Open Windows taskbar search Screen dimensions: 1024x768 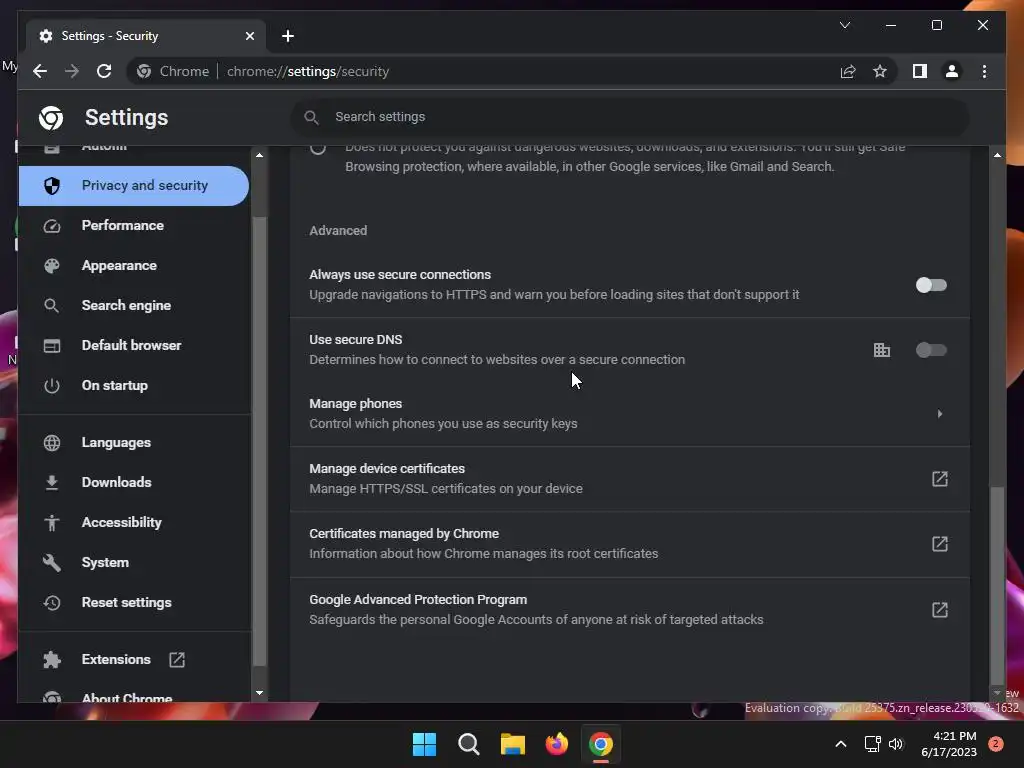(469, 744)
